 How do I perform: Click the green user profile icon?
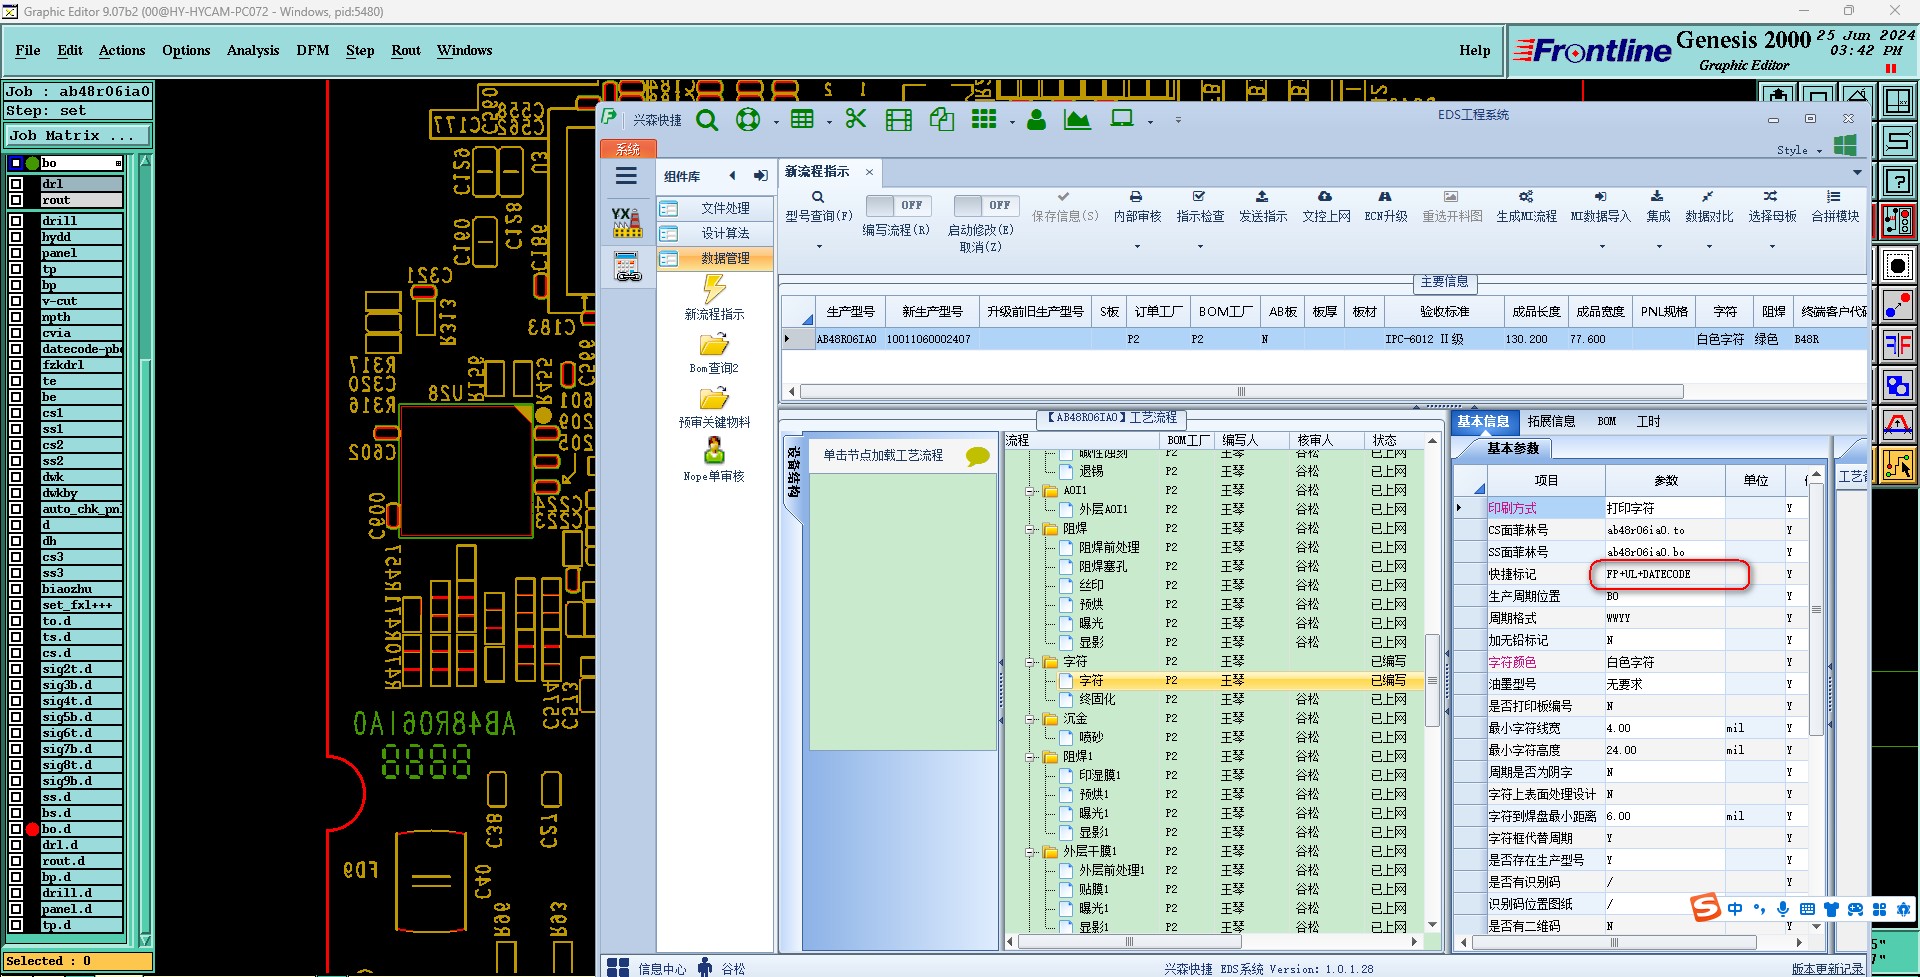pos(1036,120)
